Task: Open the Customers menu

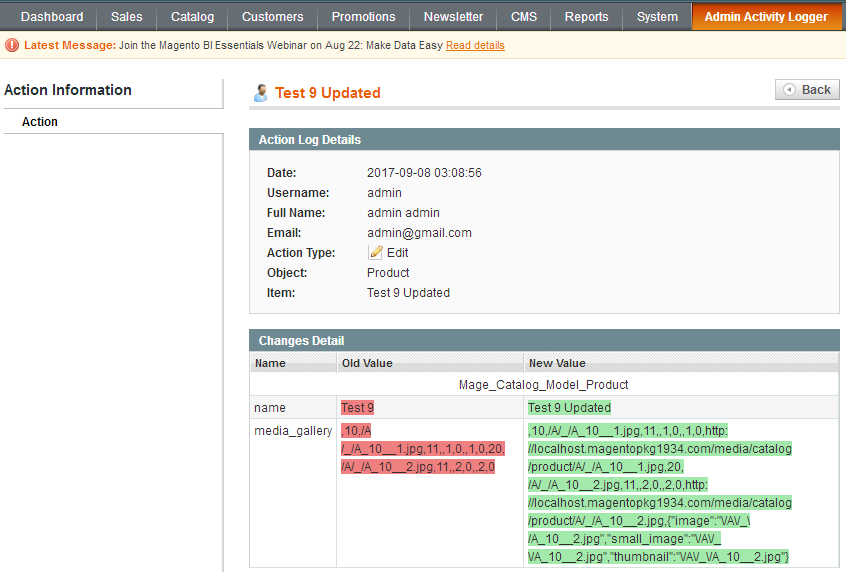Action: (x=272, y=17)
